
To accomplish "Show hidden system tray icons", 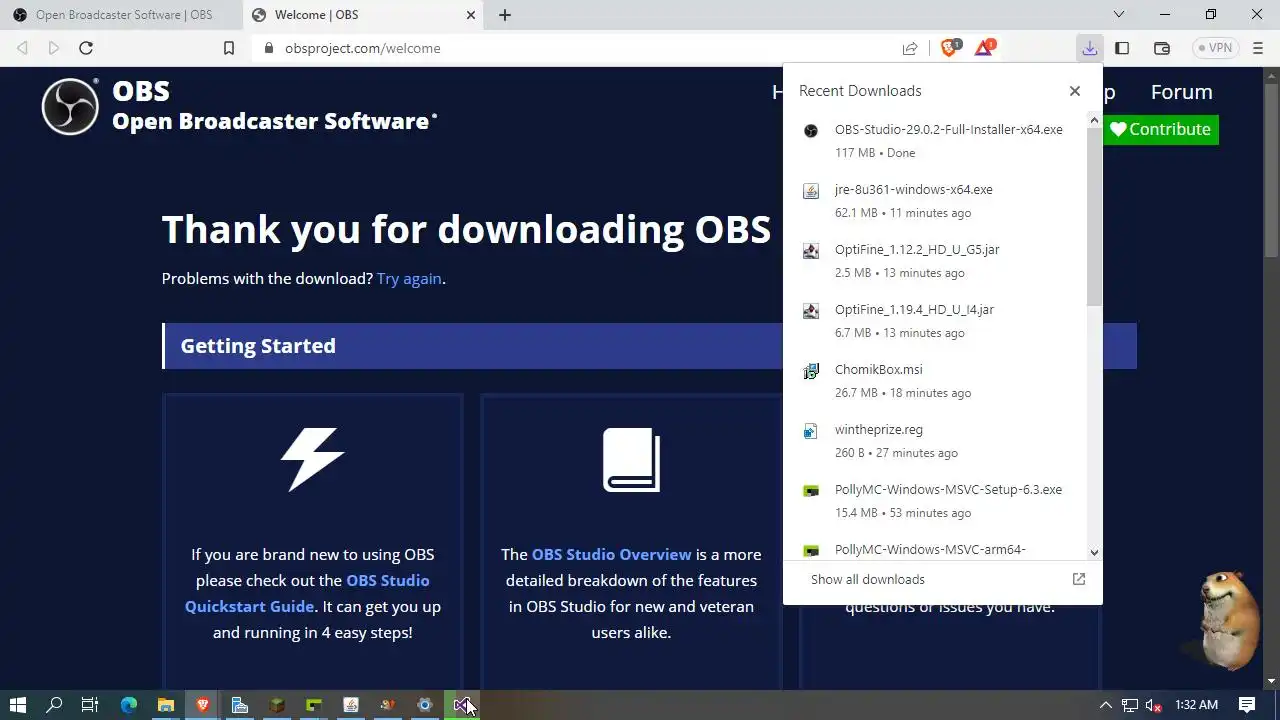I will 1105,705.
